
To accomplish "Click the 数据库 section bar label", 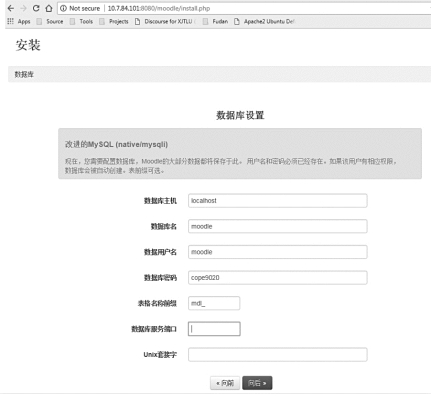I will pos(24,74).
